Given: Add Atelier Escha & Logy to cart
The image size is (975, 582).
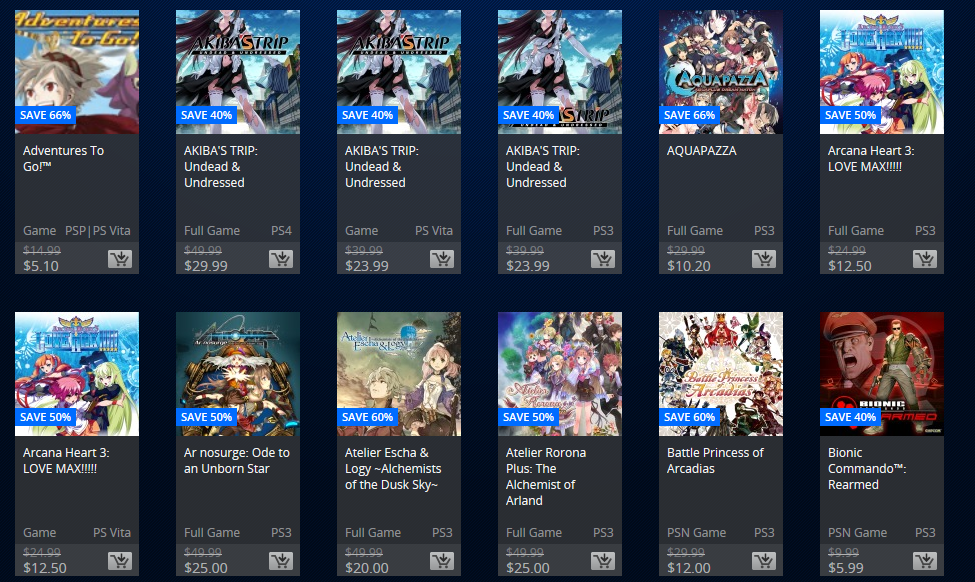Looking at the screenshot, I should pyautogui.click(x=442, y=561).
